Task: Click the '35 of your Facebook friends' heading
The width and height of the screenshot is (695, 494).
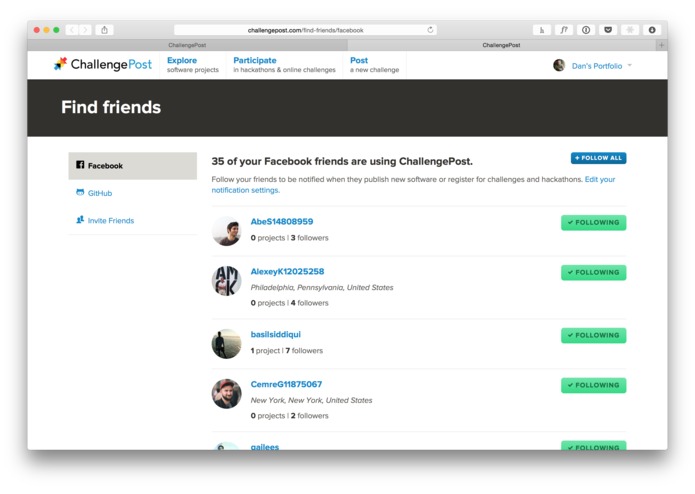Action: (x=342, y=161)
